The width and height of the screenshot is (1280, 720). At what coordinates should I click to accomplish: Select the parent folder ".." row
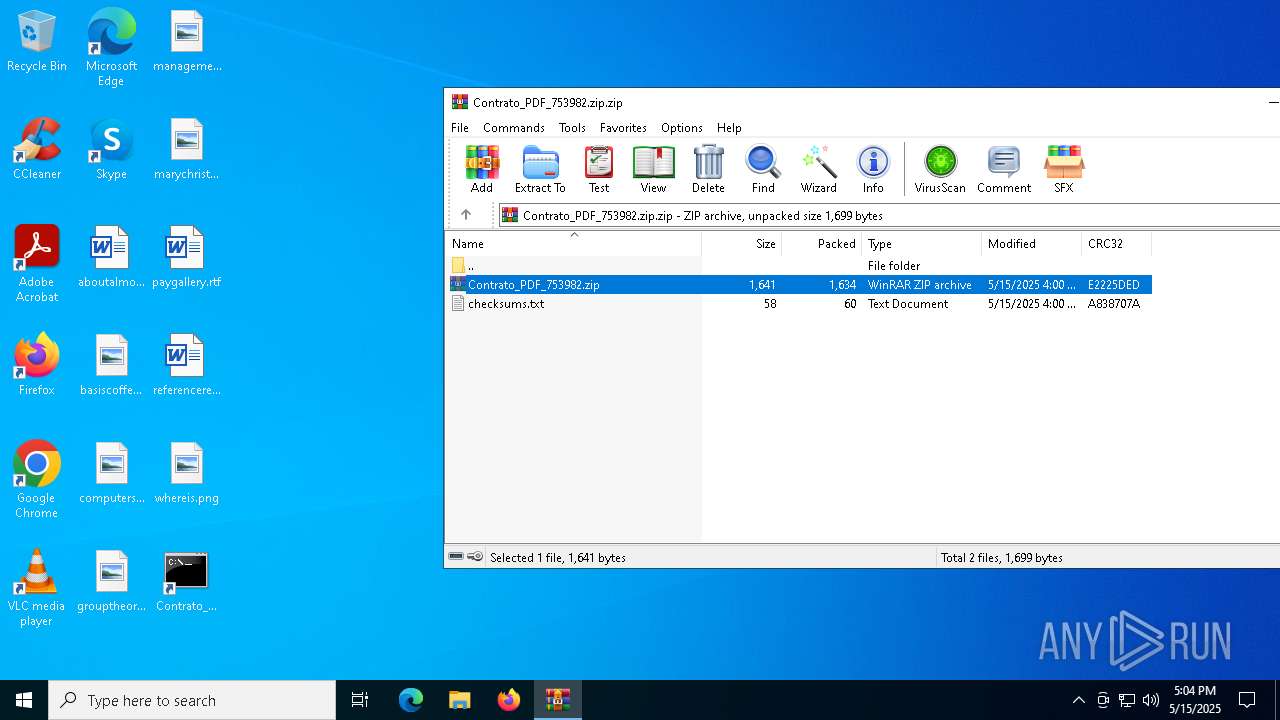(799, 266)
